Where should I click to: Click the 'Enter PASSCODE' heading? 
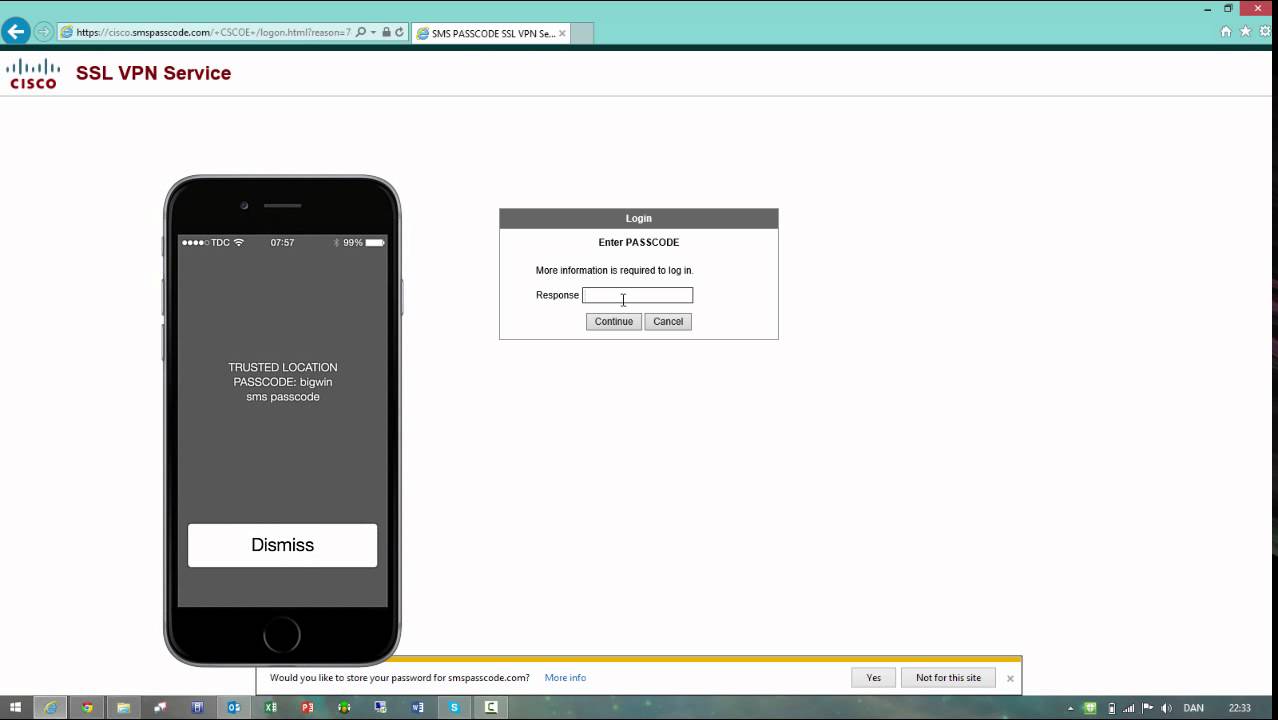pos(638,242)
